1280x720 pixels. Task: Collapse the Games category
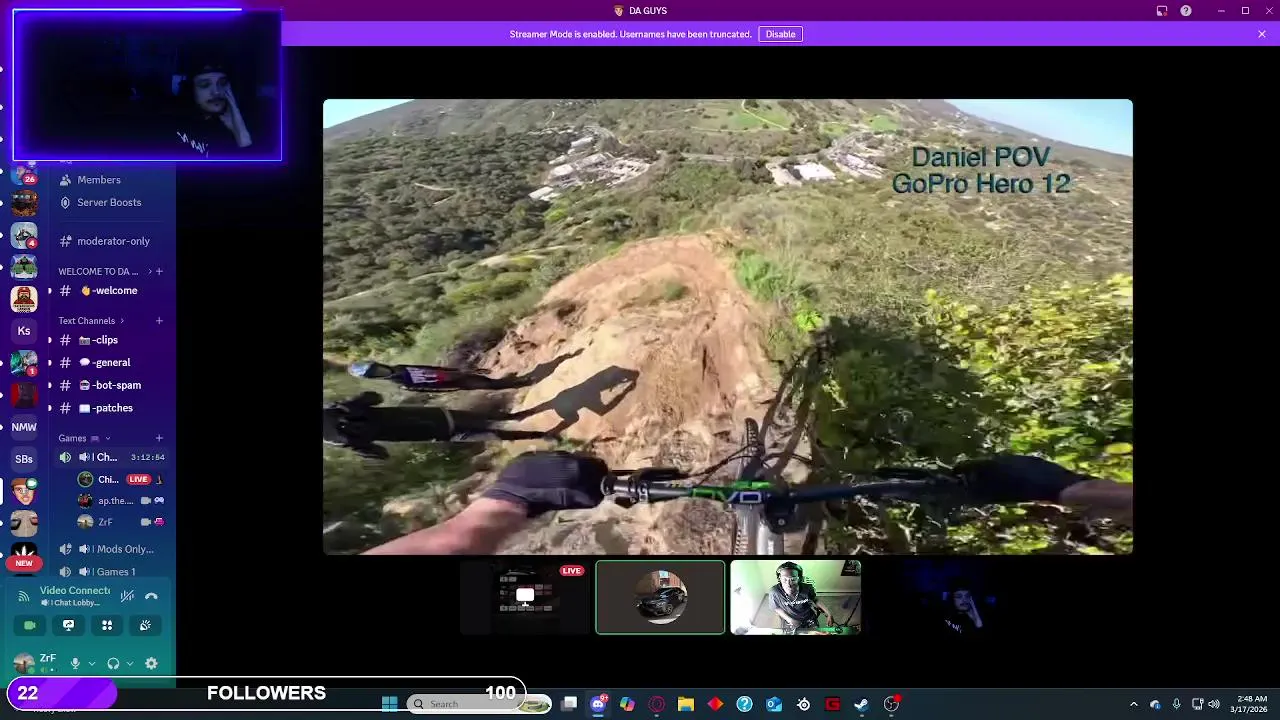(x=84, y=438)
